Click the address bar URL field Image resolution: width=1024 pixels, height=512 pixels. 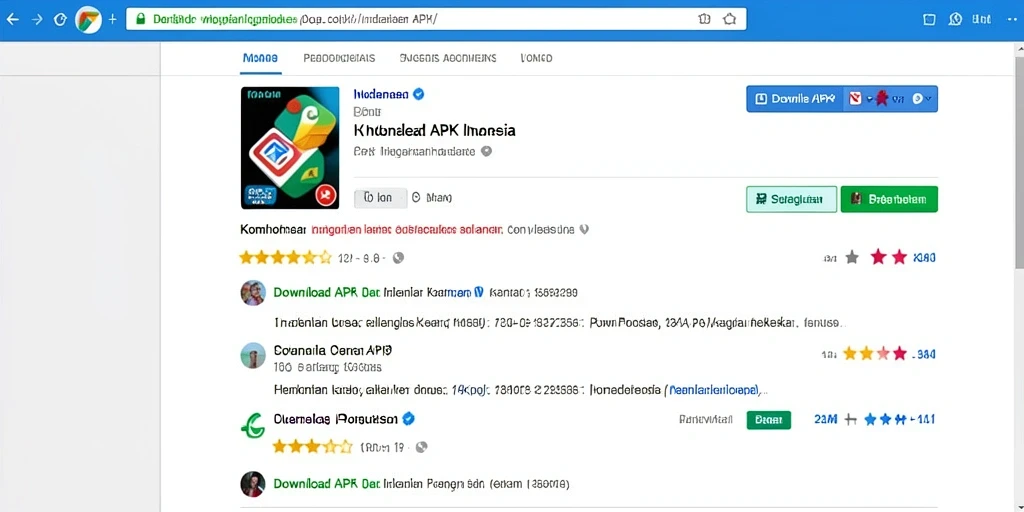436,20
